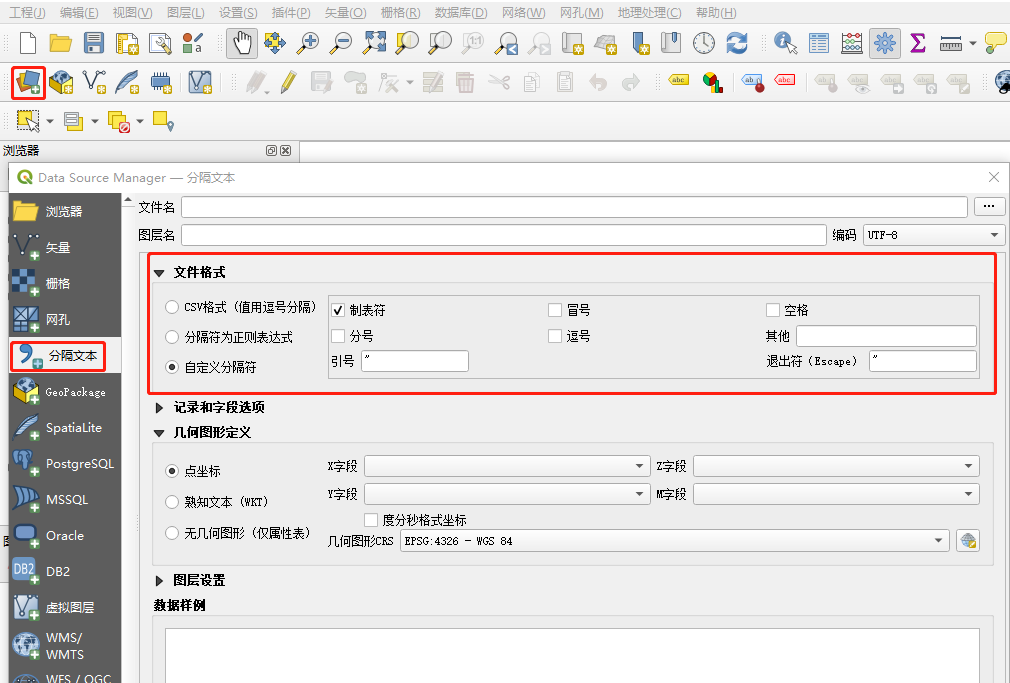Switch to the 矢量 source tab
The width and height of the screenshot is (1010, 683).
[66, 247]
